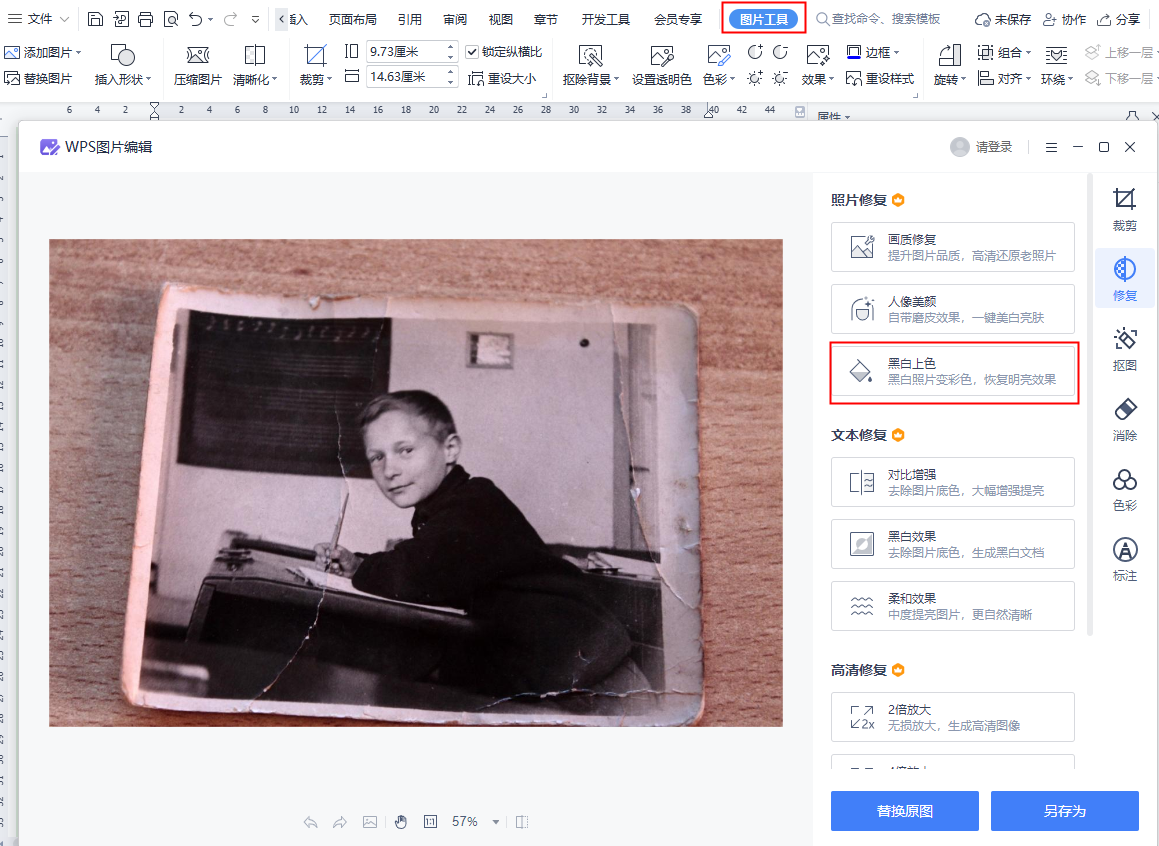The width and height of the screenshot is (1159, 846).
Task: Click the original image icon in bottom toolbar
Action: tap(370, 822)
